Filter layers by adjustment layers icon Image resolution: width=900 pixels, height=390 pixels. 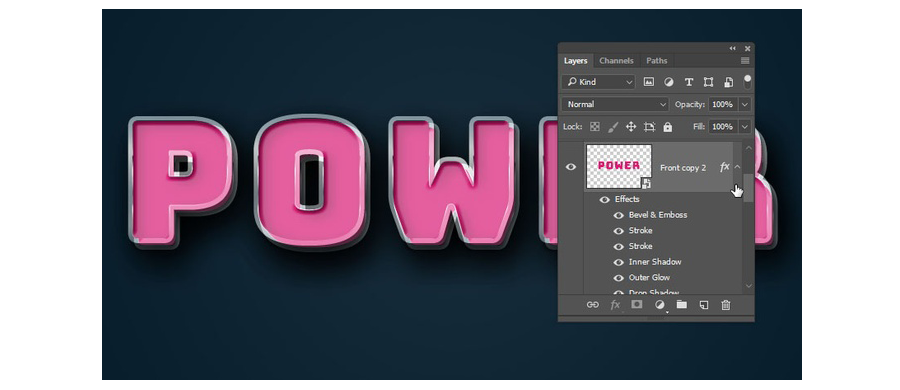click(669, 82)
